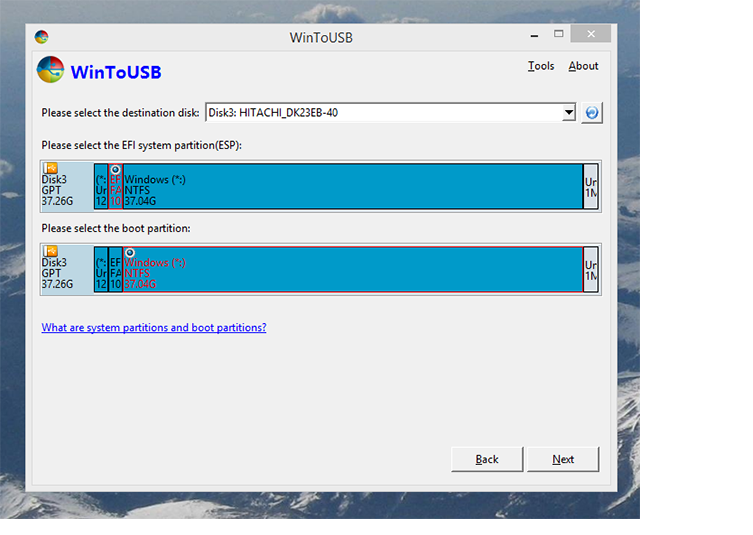This screenshot has height=535, width=753.
Task: Click Disk3 drive icon in boot partition section
Action: [50, 251]
